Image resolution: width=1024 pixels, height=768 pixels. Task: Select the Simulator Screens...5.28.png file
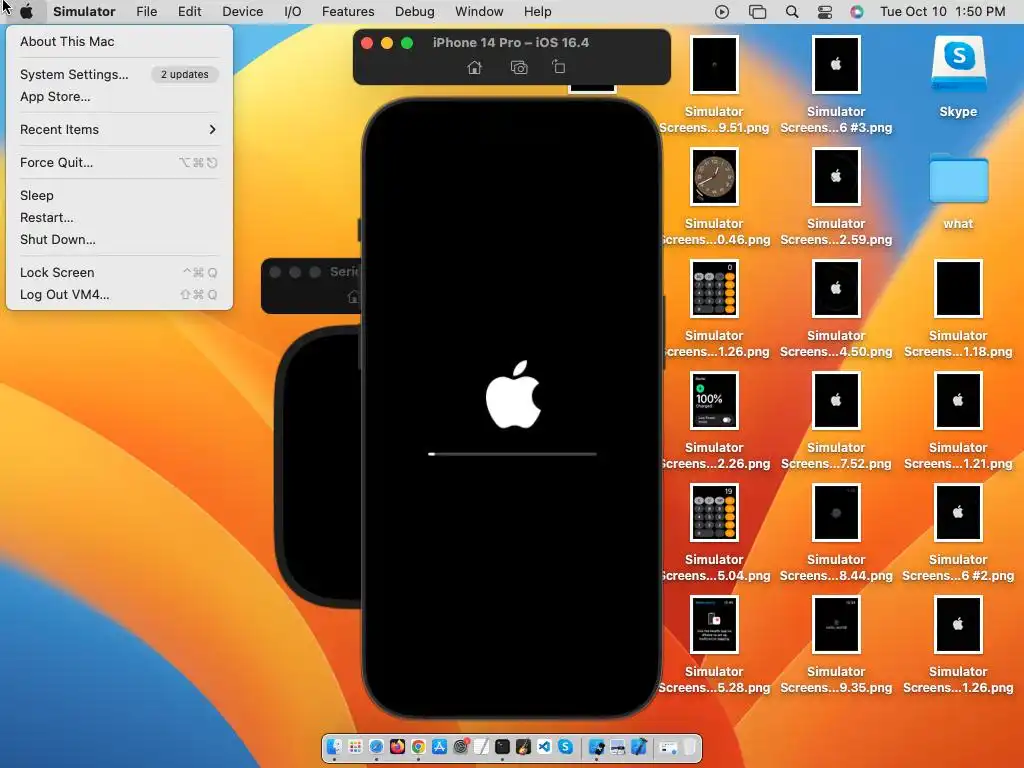714,644
